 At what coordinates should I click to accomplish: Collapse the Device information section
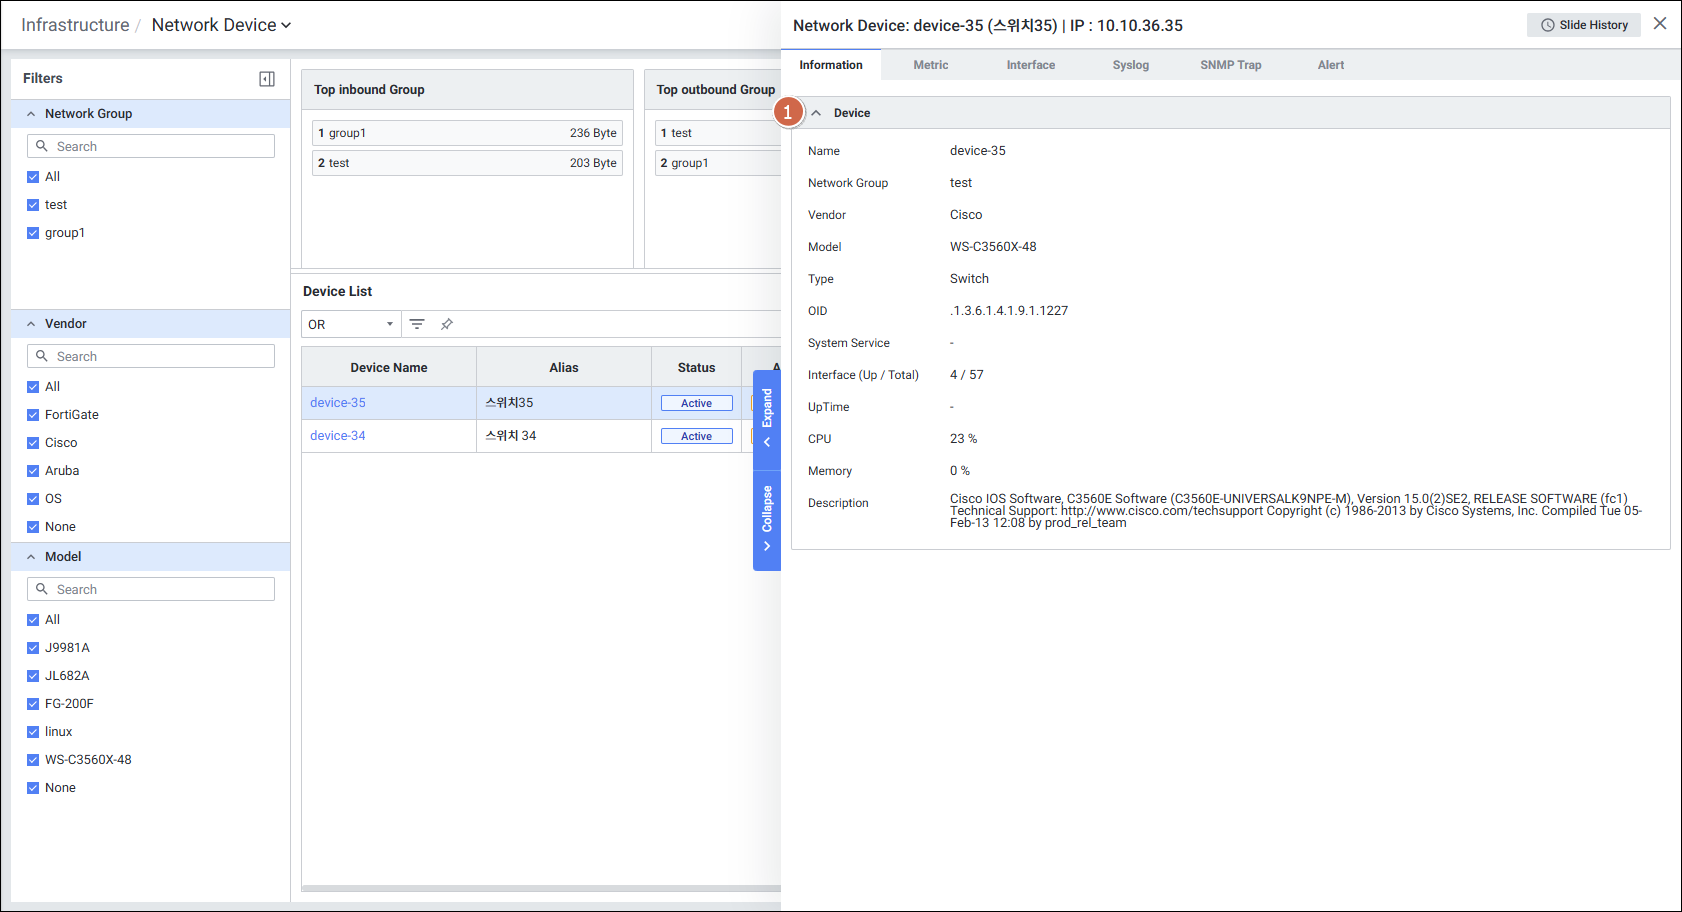click(817, 113)
